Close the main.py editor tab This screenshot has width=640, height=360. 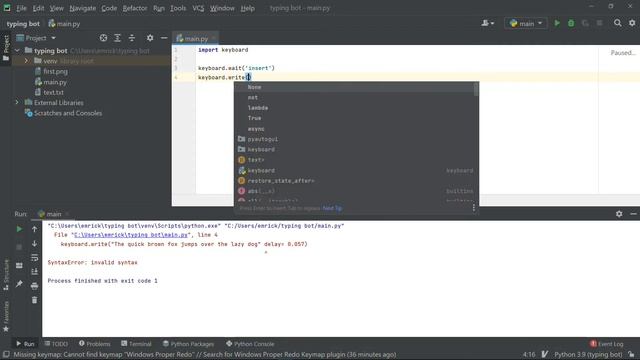tap(213, 38)
